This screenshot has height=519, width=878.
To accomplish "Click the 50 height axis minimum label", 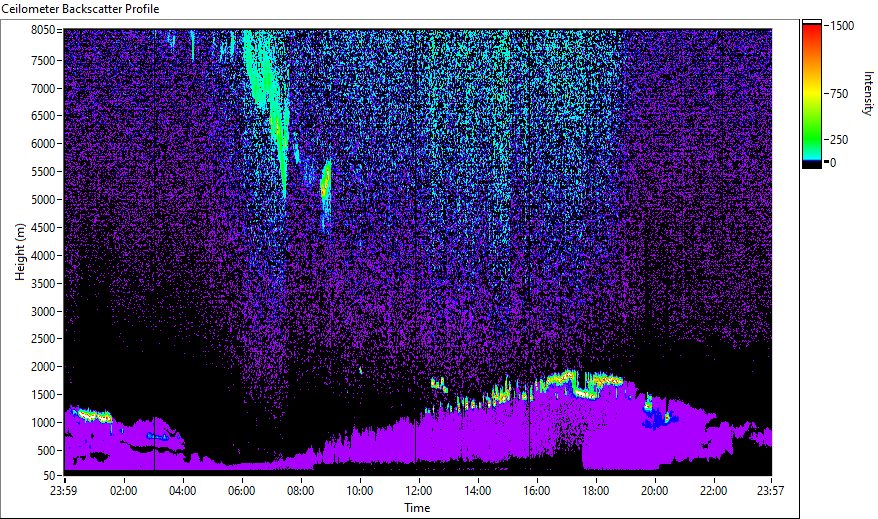I will point(49,476).
